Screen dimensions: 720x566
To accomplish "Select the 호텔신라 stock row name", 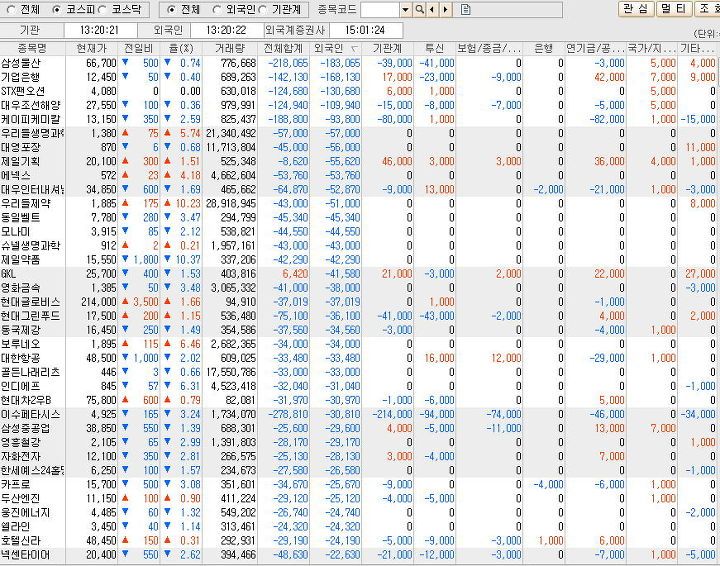I will tap(21, 540).
